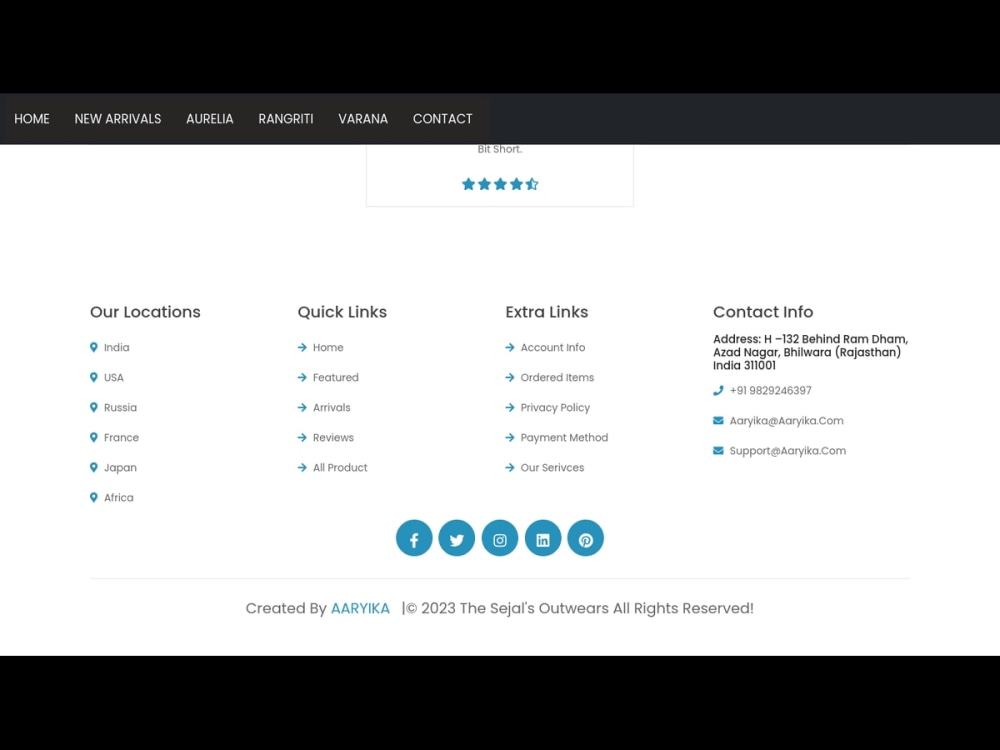Click the envelope icon beside Aaryika@Aaryika.Com

(718, 420)
